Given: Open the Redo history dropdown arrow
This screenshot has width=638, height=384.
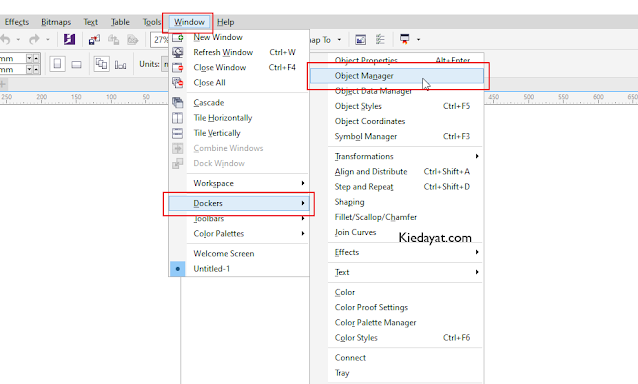Looking at the screenshot, I should coord(48,39).
